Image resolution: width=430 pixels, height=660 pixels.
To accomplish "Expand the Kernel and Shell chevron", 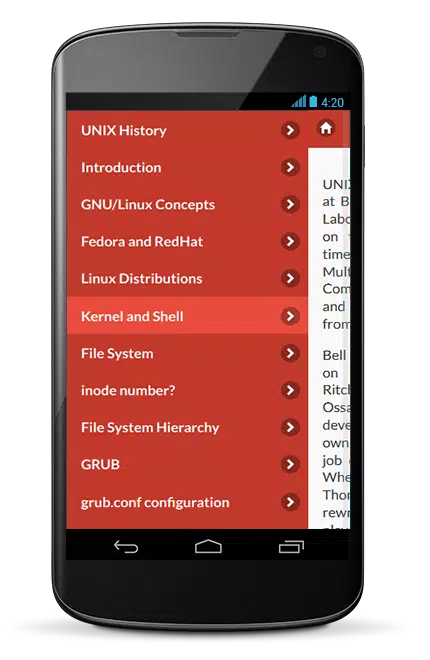I will (x=290, y=316).
